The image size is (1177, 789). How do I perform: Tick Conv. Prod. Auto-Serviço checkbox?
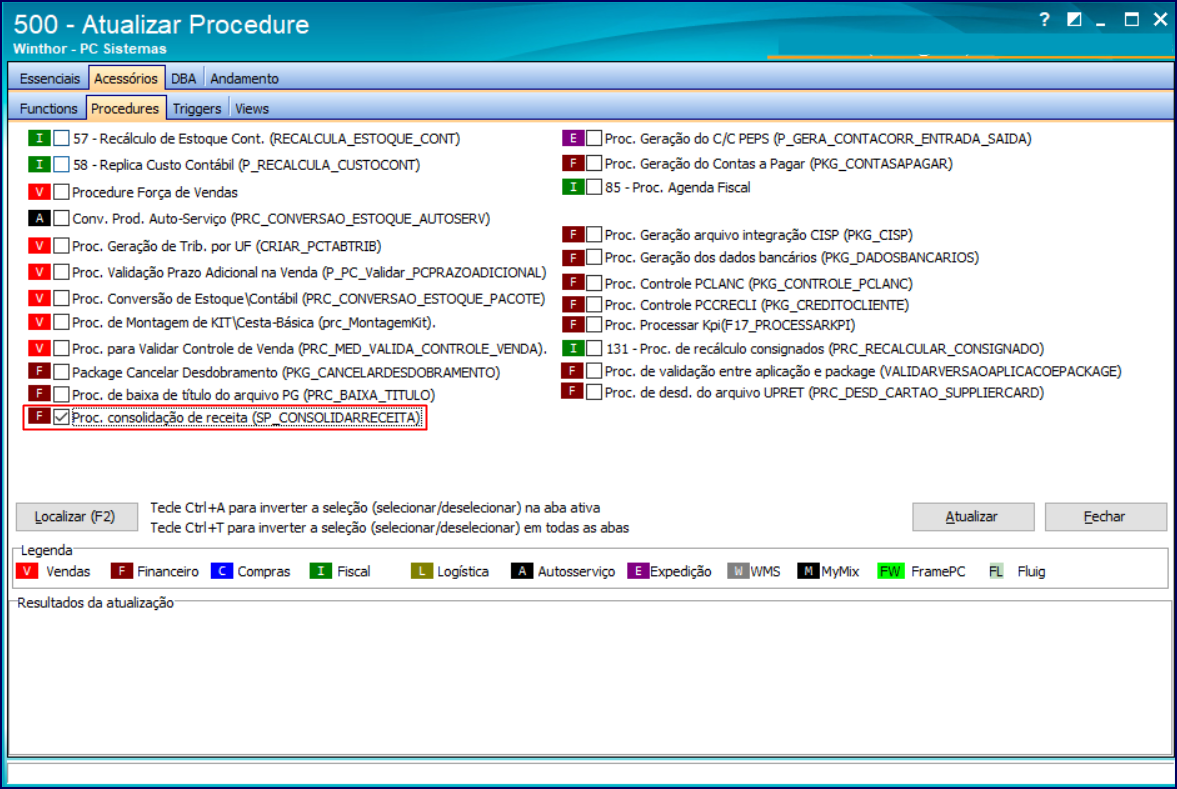62,218
